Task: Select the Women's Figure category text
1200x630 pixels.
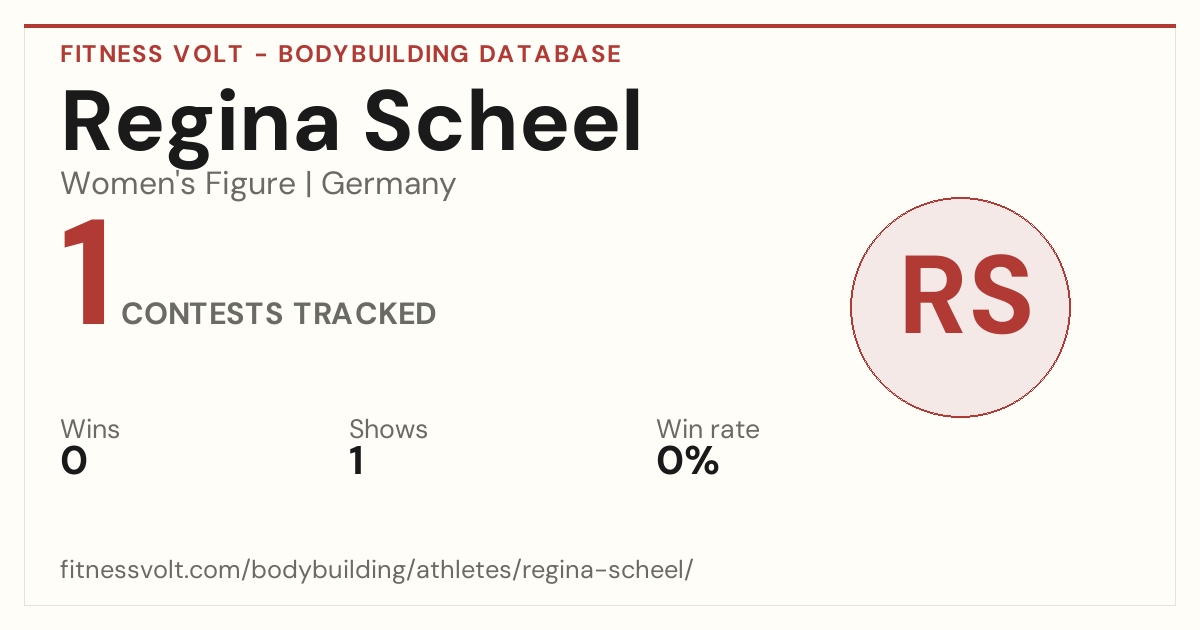Action: 178,184
